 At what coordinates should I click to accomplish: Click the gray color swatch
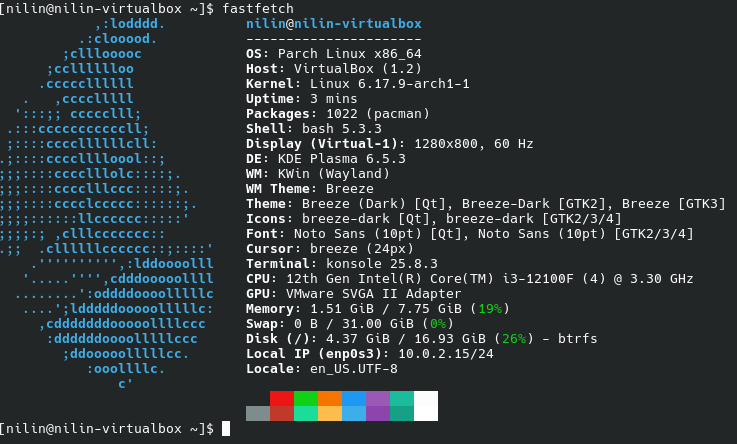coord(258,413)
